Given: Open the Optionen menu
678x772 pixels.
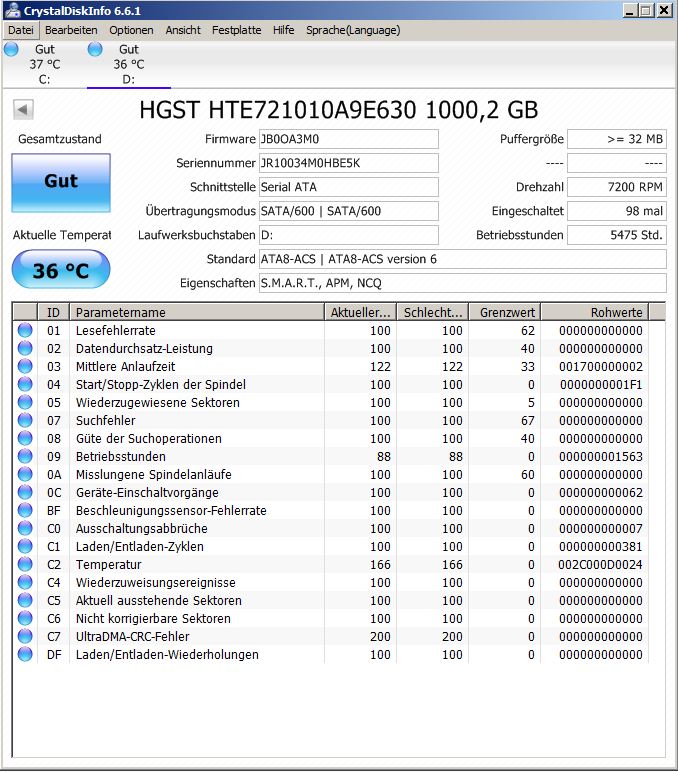Looking at the screenshot, I should [x=131, y=30].
